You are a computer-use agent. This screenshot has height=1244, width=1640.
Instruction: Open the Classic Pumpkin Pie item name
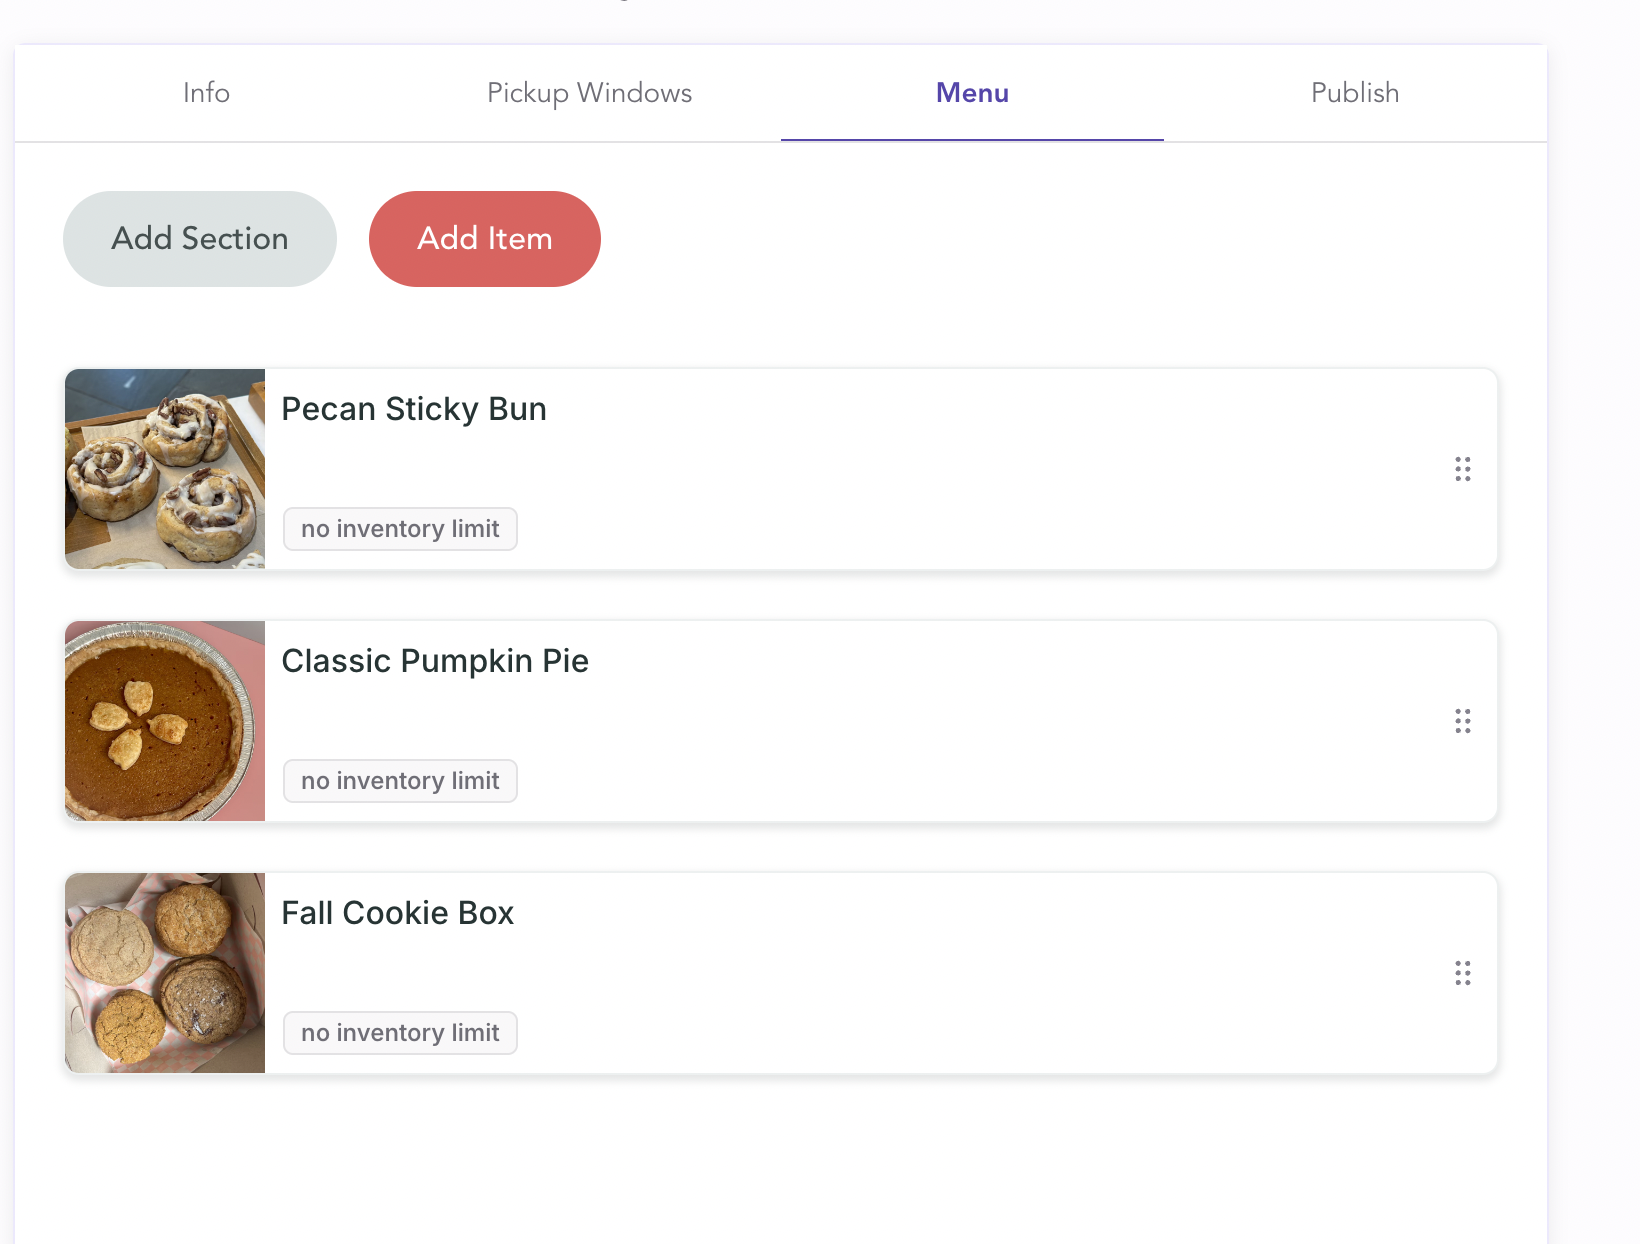[x=435, y=661]
